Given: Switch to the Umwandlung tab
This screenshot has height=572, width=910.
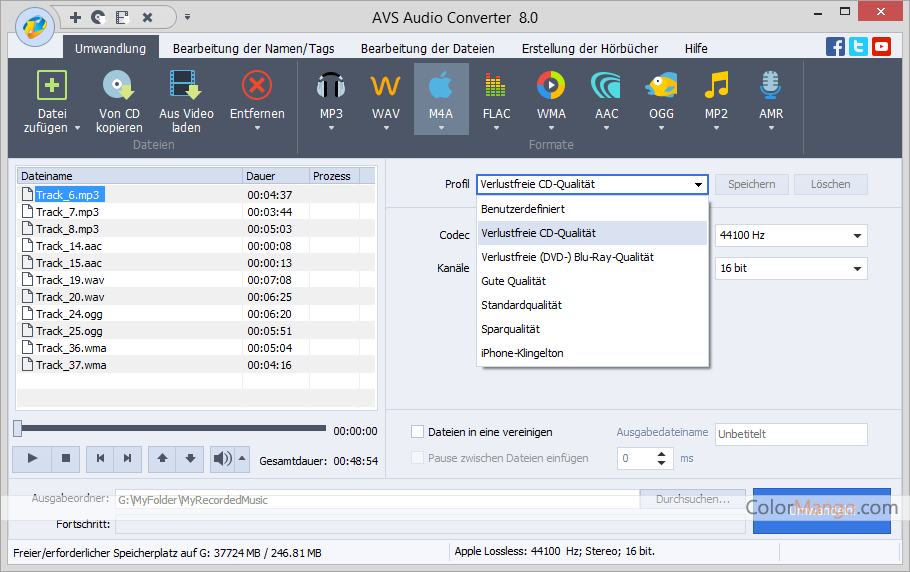Looking at the screenshot, I should 110,48.
